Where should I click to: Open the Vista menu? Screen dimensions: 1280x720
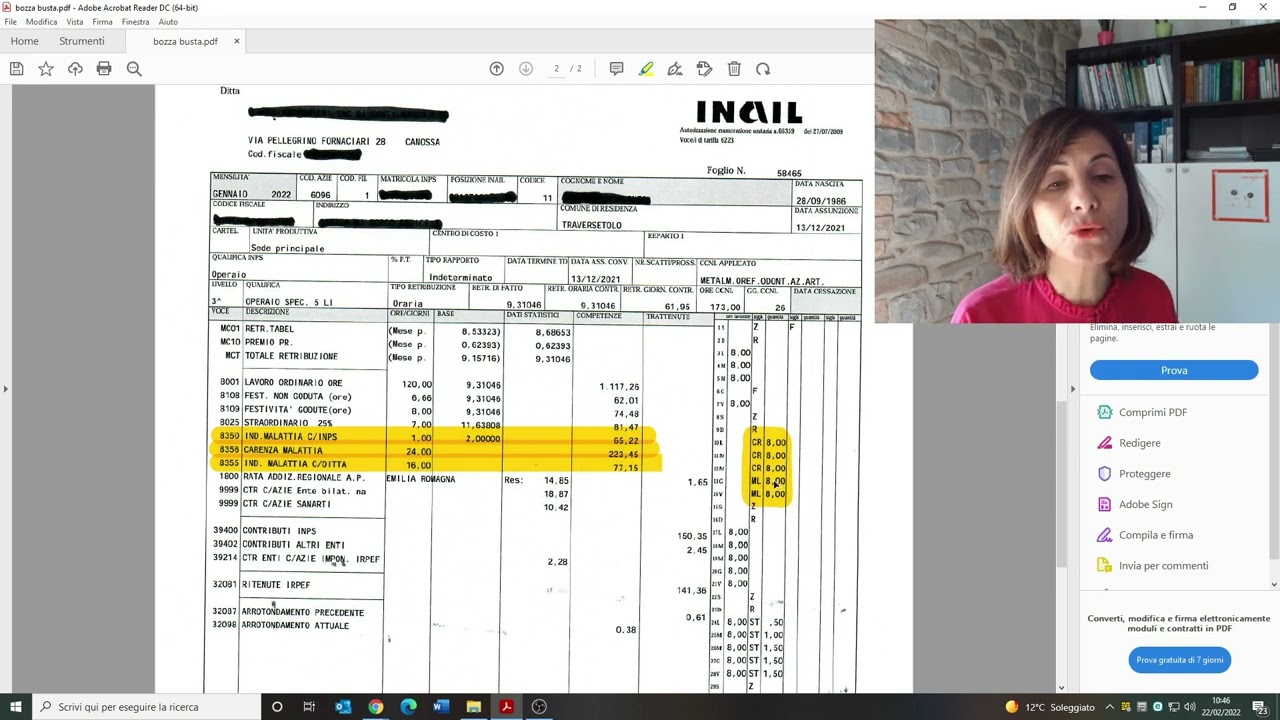[x=75, y=22]
